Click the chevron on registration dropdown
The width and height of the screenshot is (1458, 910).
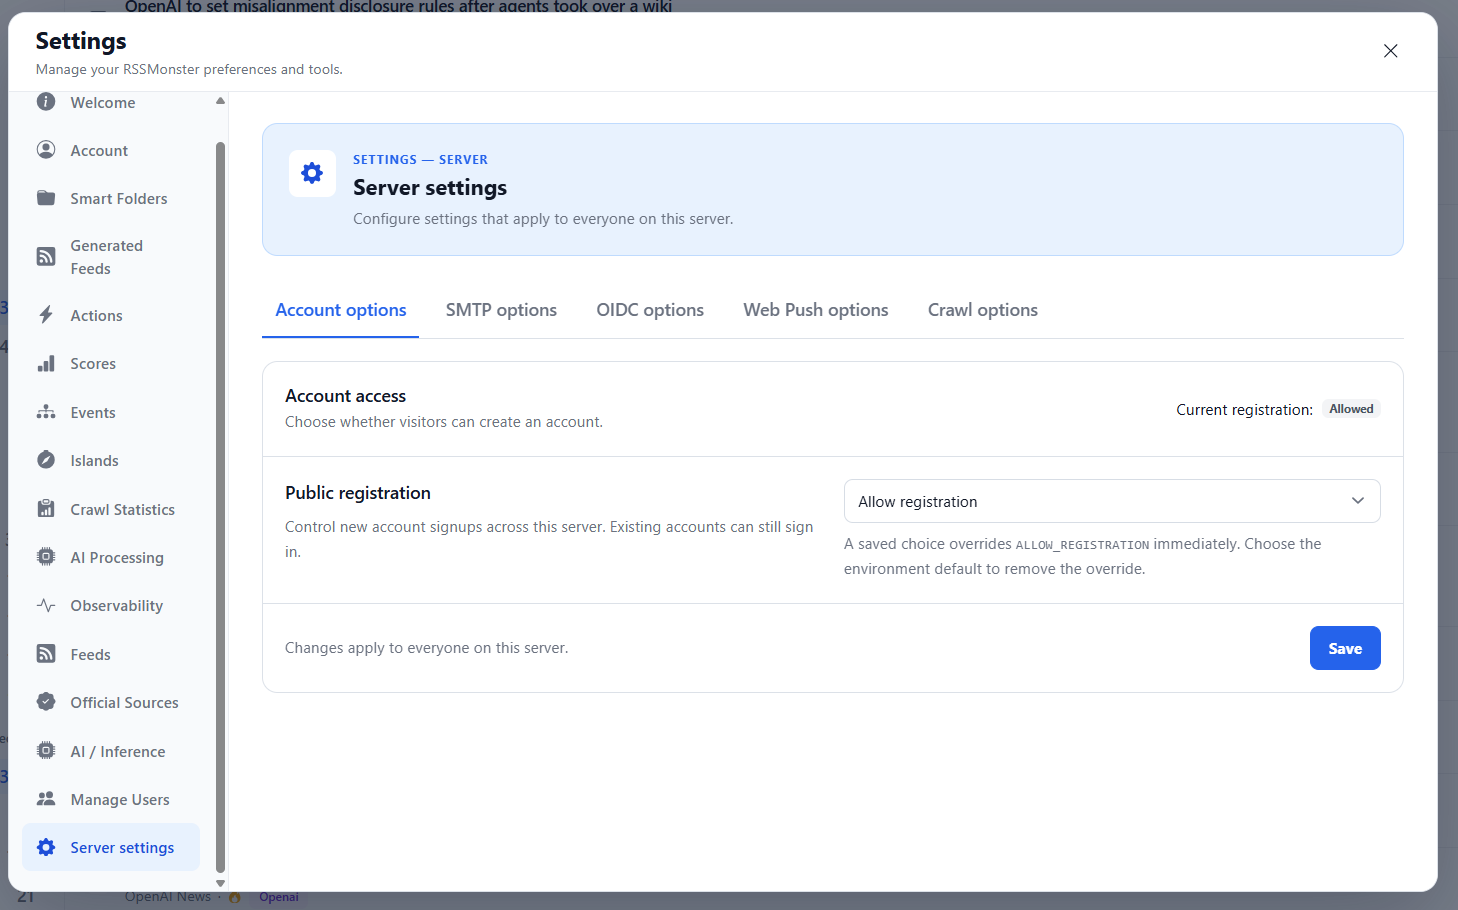(x=1358, y=501)
